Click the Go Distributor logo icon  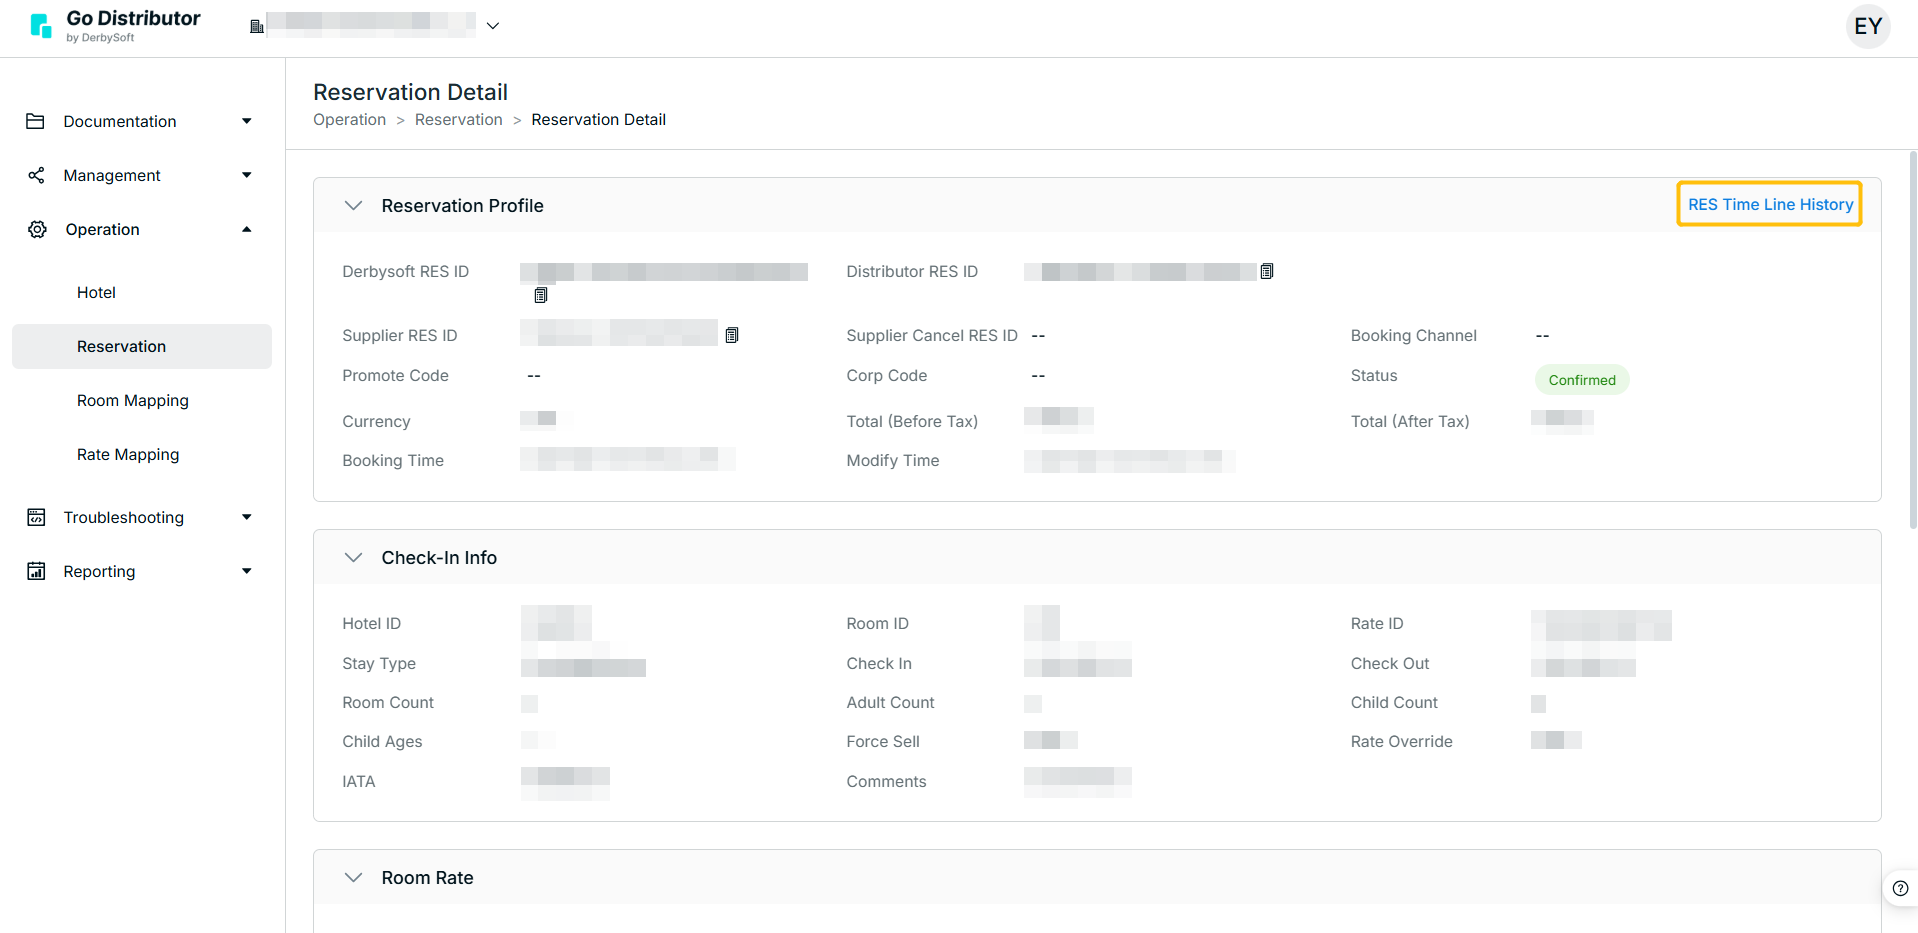pos(40,26)
